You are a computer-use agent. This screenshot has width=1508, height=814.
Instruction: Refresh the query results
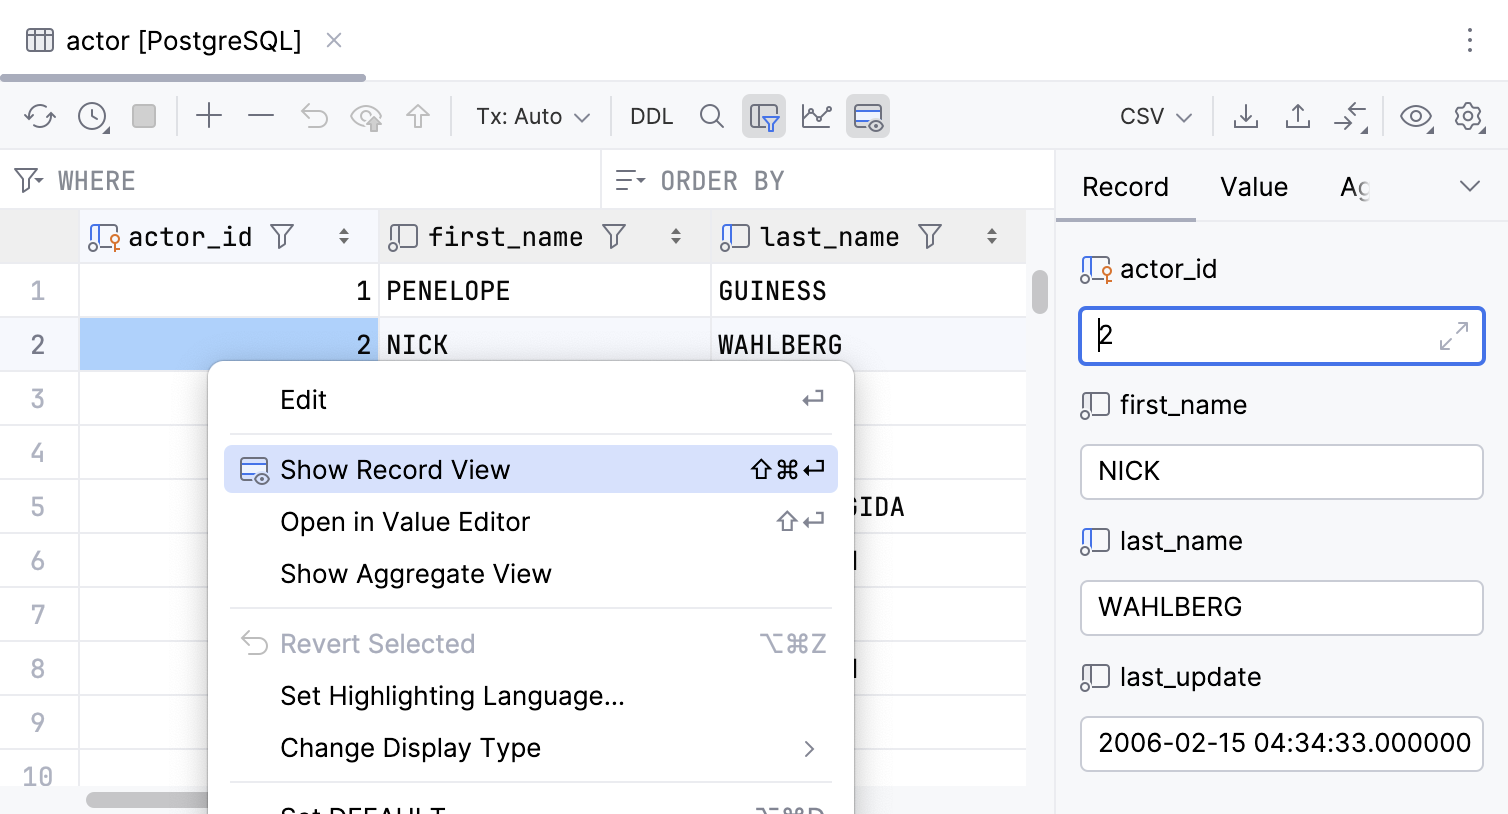(39, 116)
